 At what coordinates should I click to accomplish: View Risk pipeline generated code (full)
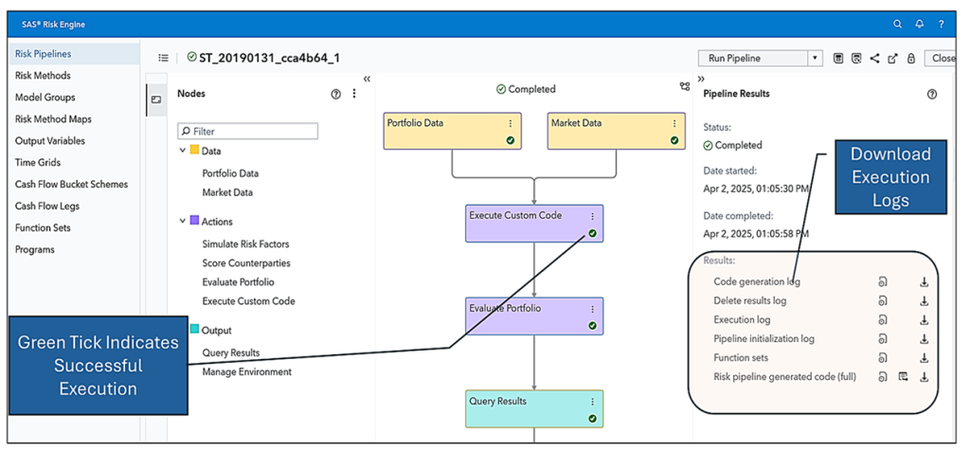[882, 377]
